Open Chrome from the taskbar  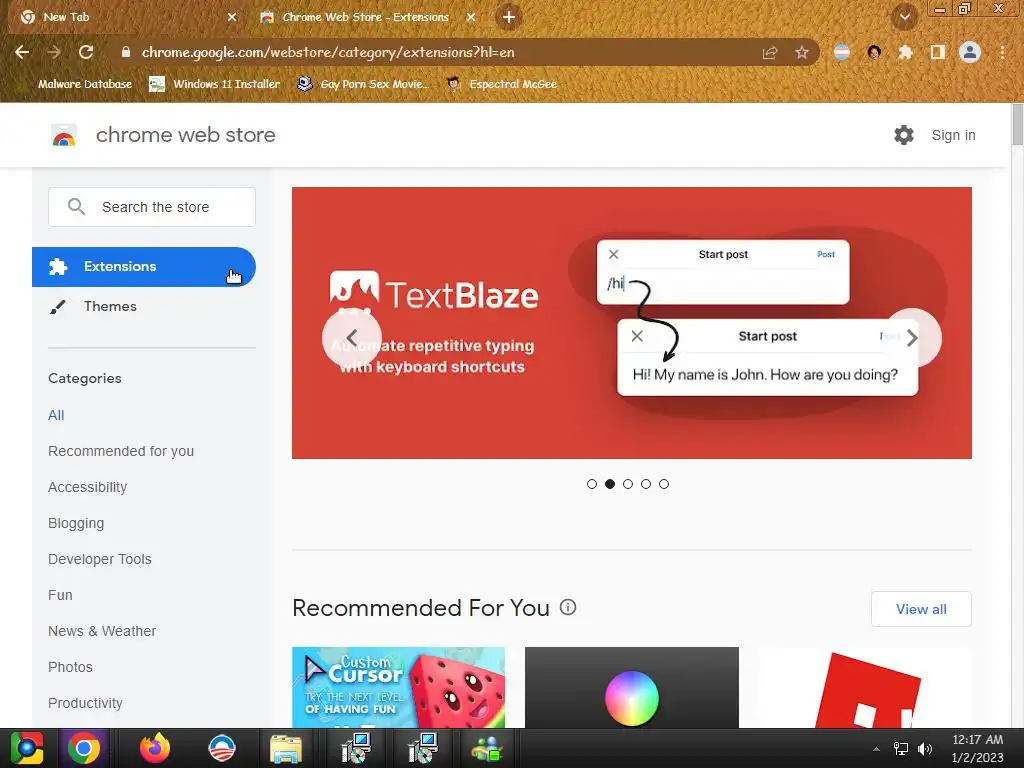click(x=84, y=748)
